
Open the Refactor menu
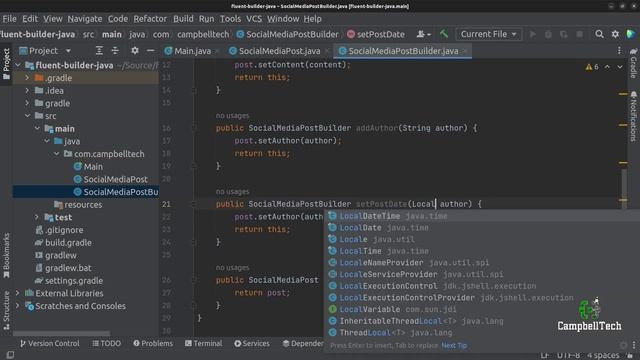150,19
